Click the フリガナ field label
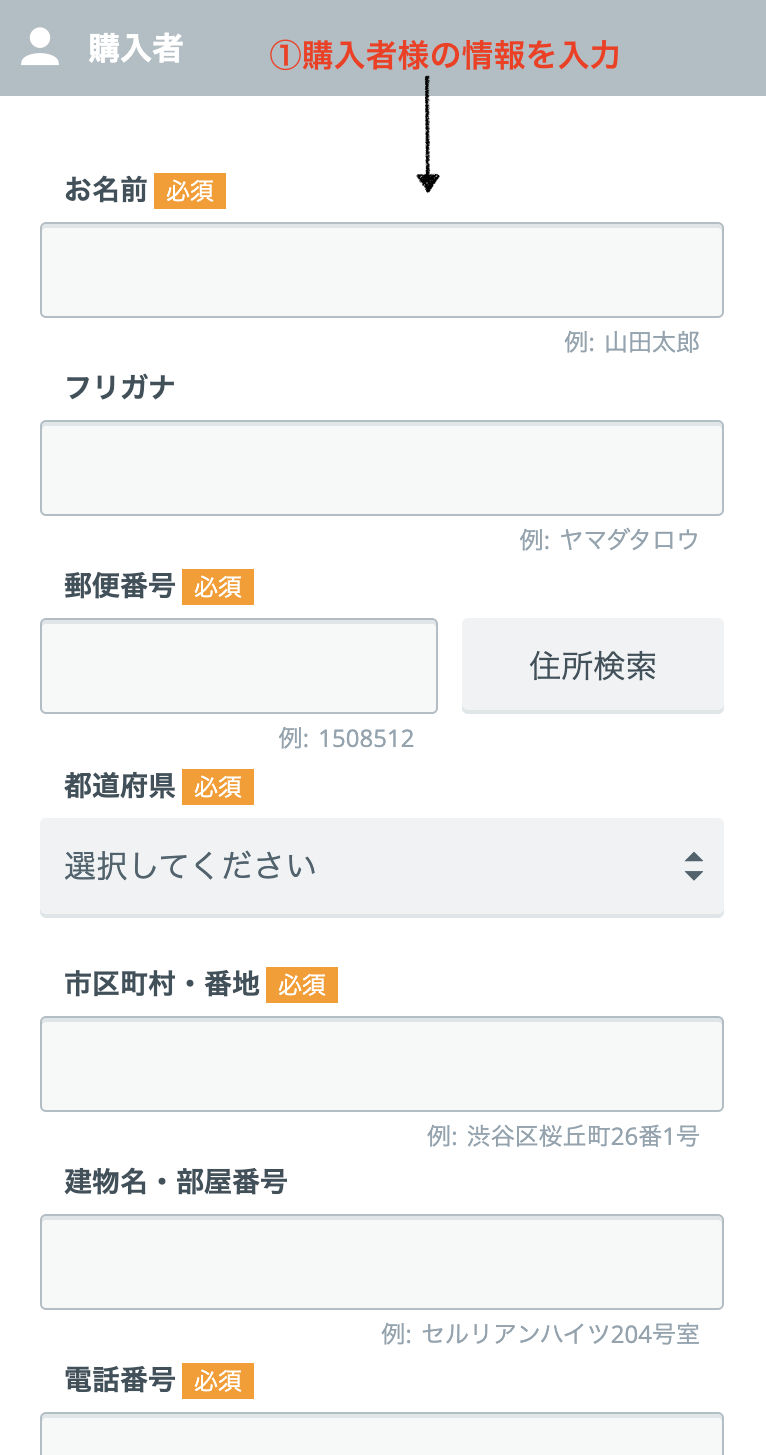This screenshot has width=766, height=1455. tap(120, 387)
